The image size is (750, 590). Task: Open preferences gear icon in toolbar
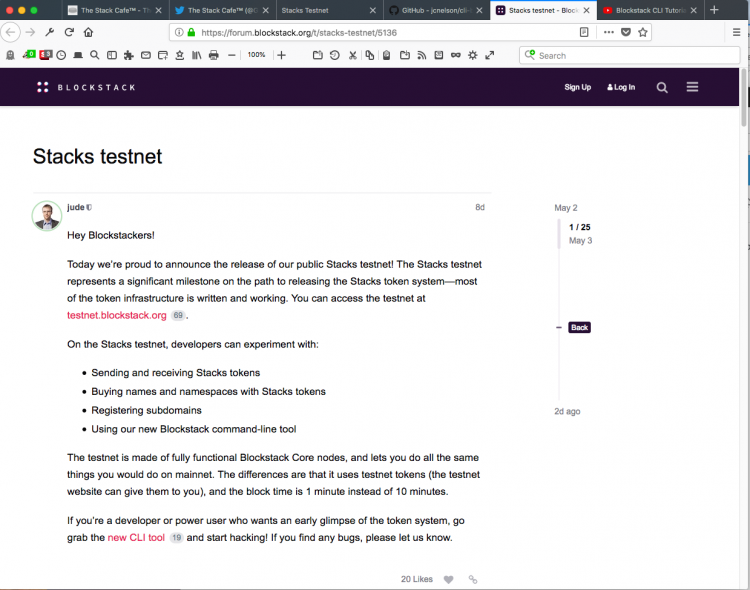[x=473, y=55]
